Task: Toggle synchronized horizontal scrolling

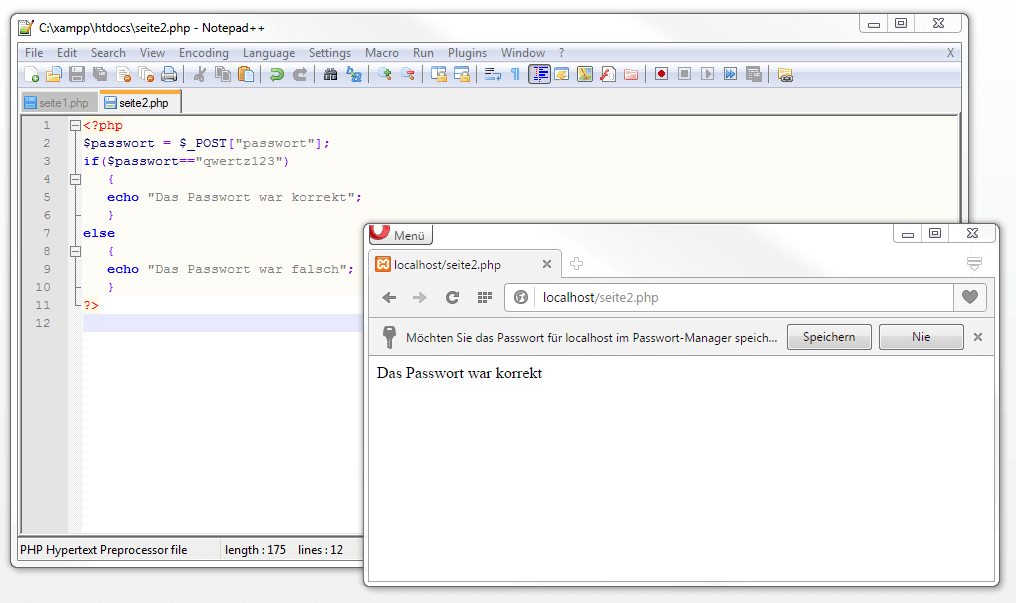Action: pos(462,74)
